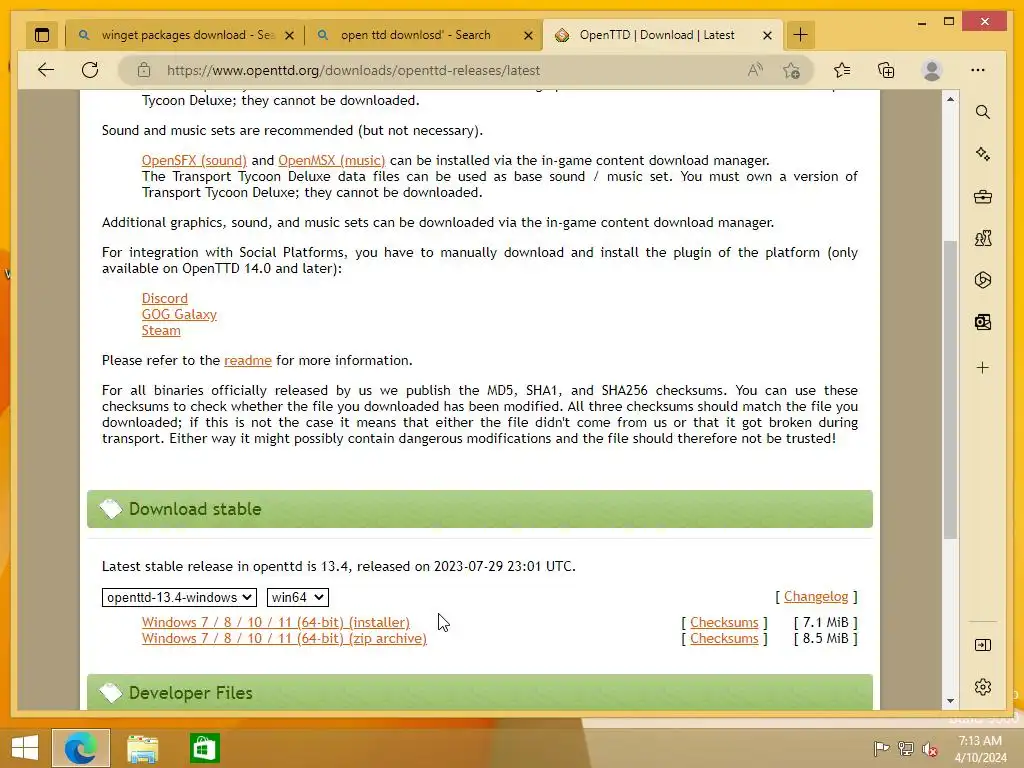Open sidebar Microsoft 365 icon
This screenshot has width=1024, height=768.
(983, 280)
